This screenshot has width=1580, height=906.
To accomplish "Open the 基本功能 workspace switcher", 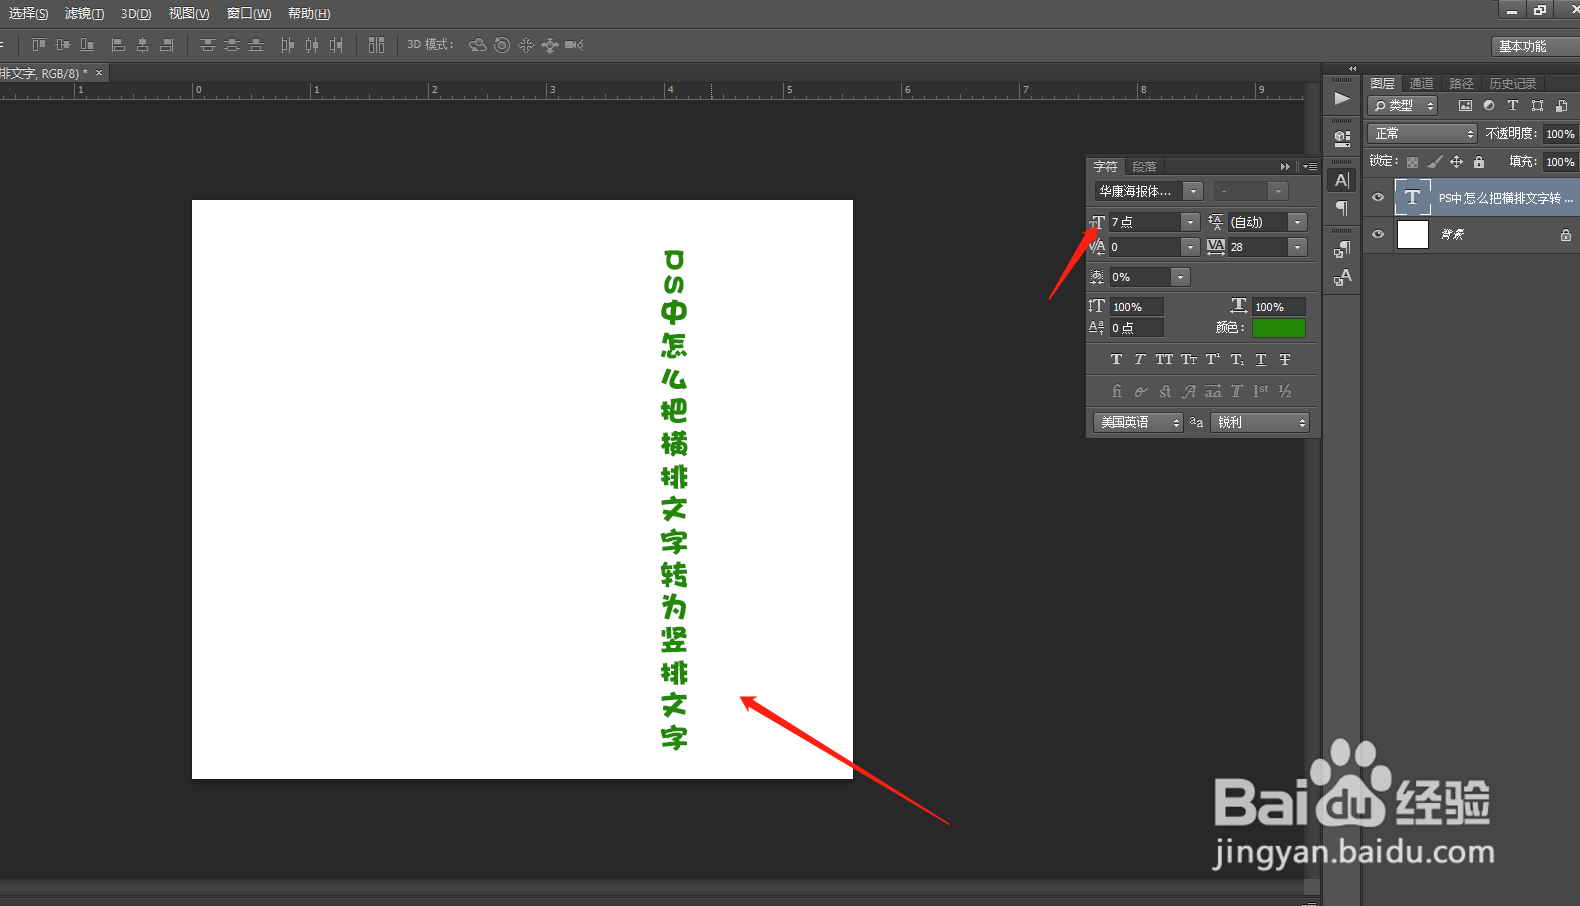I will pyautogui.click(x=1535, y=46).
